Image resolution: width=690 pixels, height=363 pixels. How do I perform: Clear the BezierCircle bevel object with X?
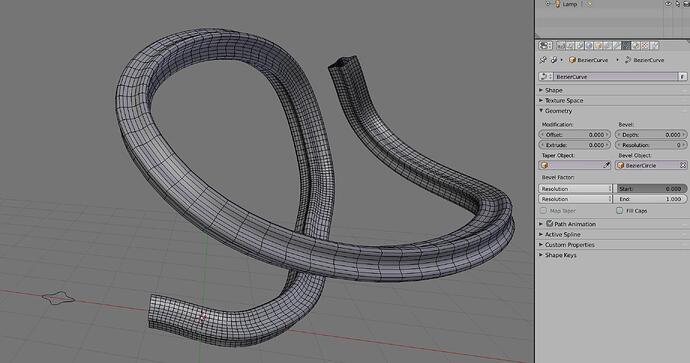tap(683, 165)
